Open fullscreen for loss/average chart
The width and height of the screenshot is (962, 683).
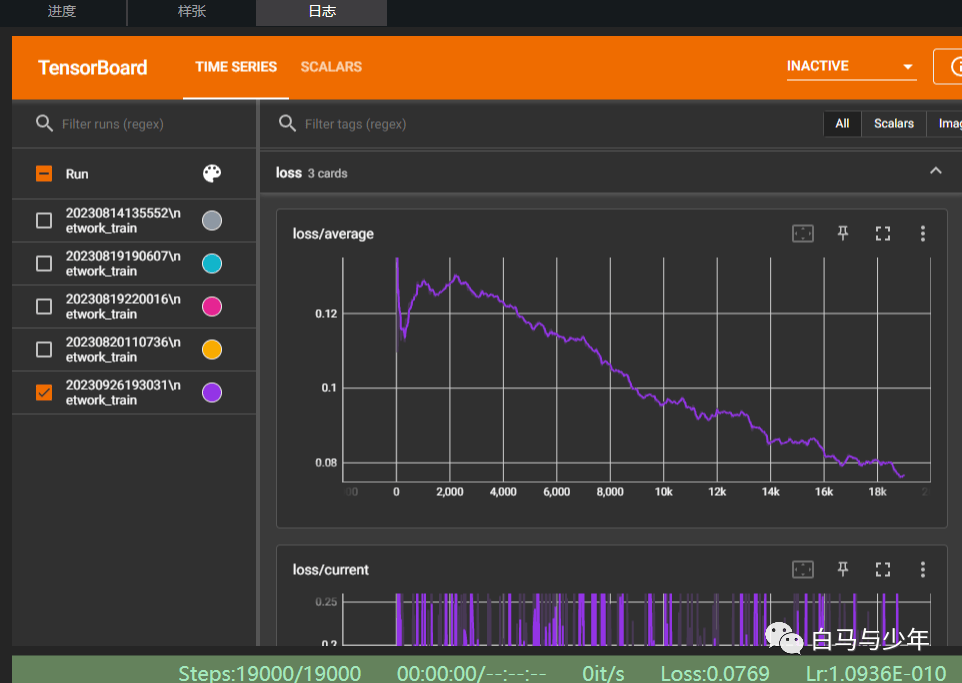tap(882, 233)
